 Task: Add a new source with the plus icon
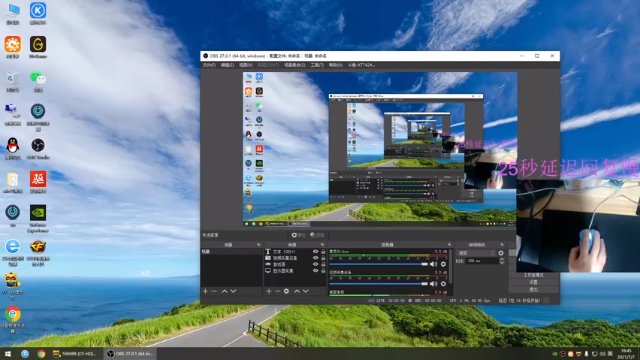pos(269,291)
